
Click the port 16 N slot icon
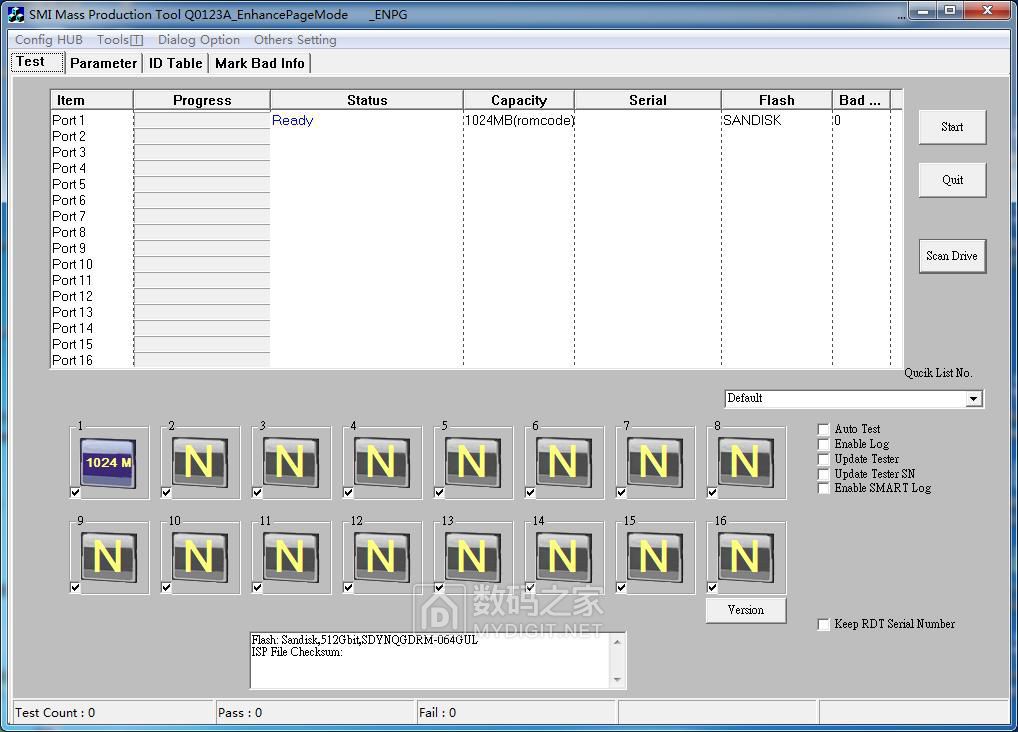point(745,556)
